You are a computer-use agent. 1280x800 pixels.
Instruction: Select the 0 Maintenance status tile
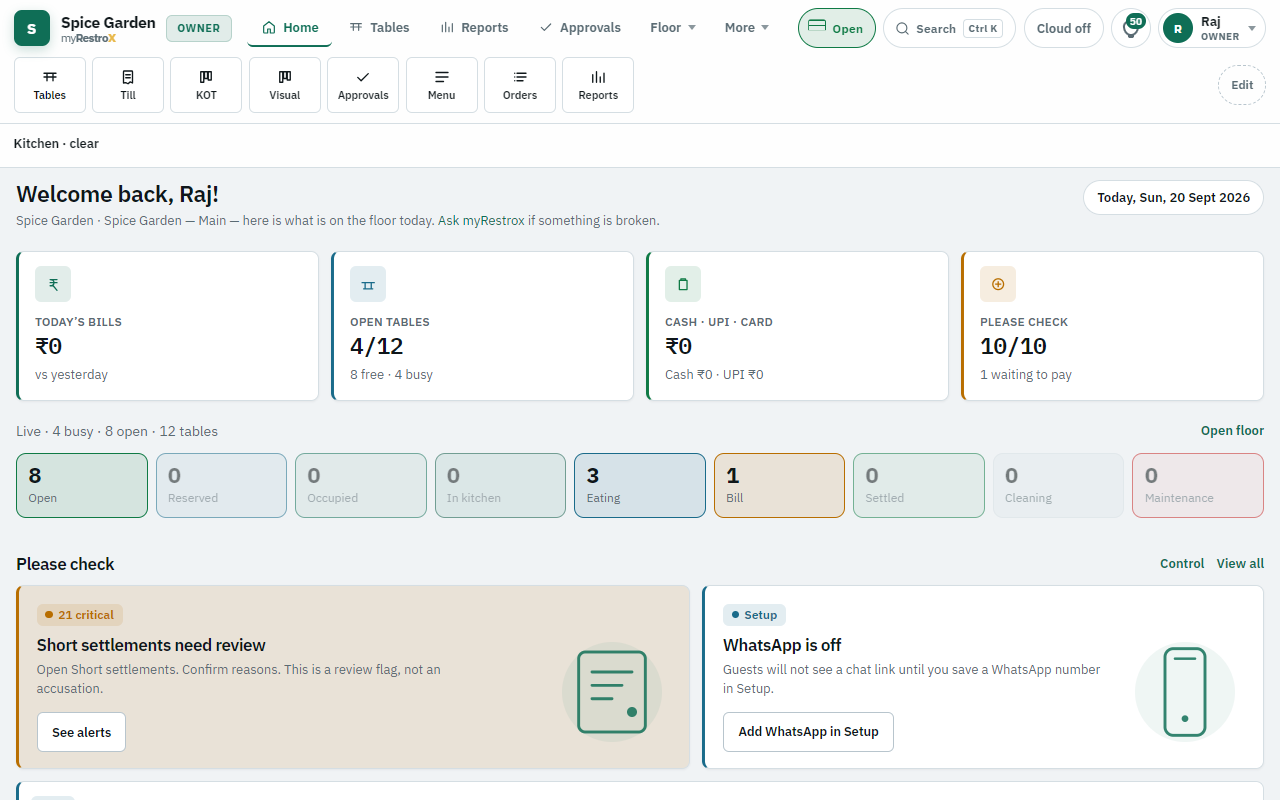pyautogui.click(x=1198, y=486)
